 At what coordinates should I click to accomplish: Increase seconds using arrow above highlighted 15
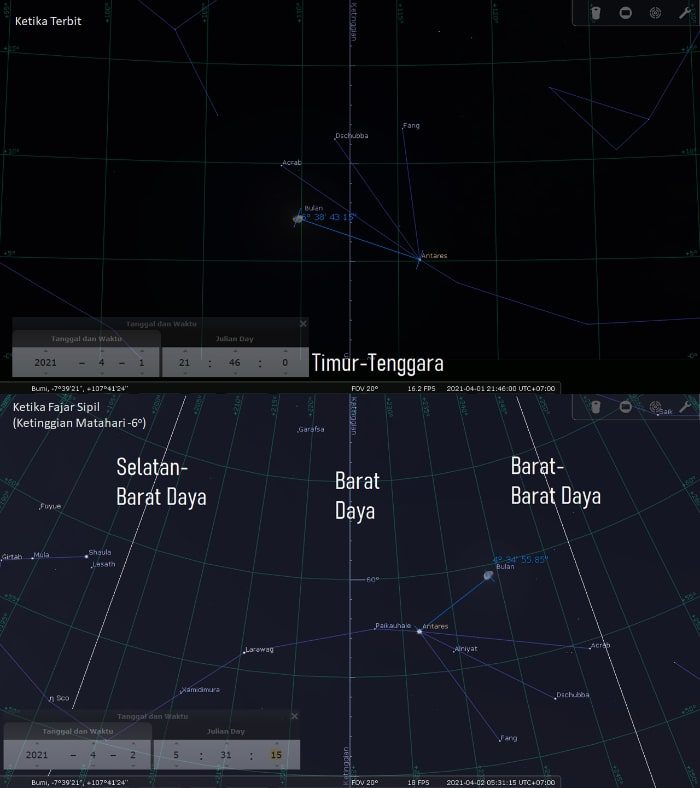(x=276, y=743)
